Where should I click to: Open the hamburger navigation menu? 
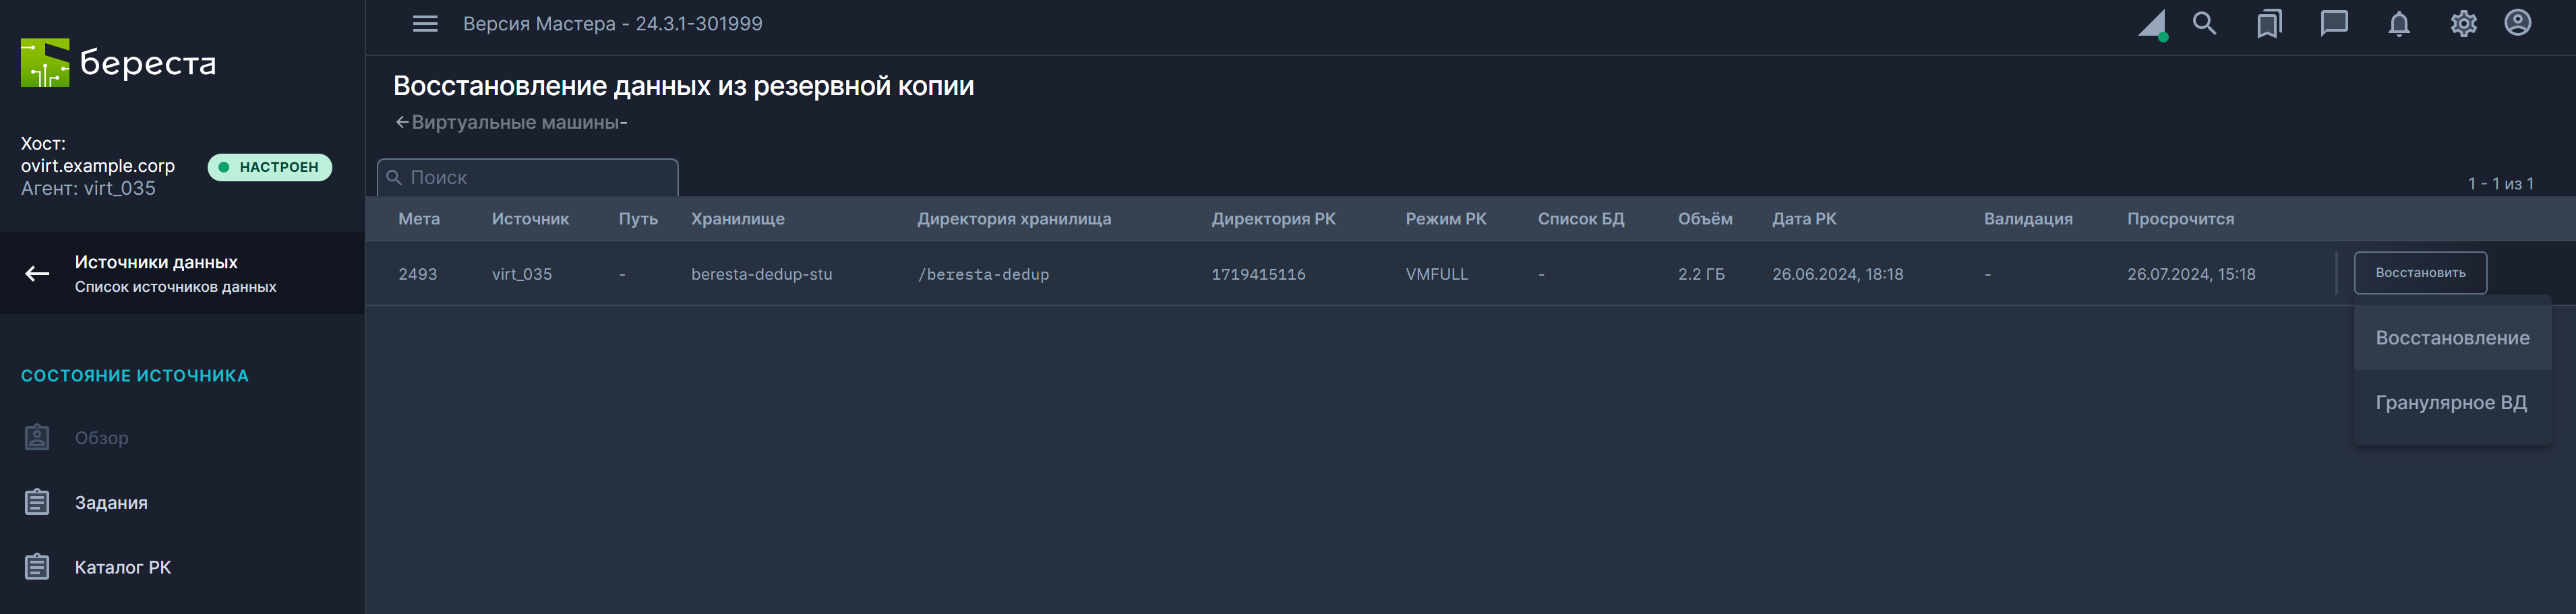pos(425,24)
